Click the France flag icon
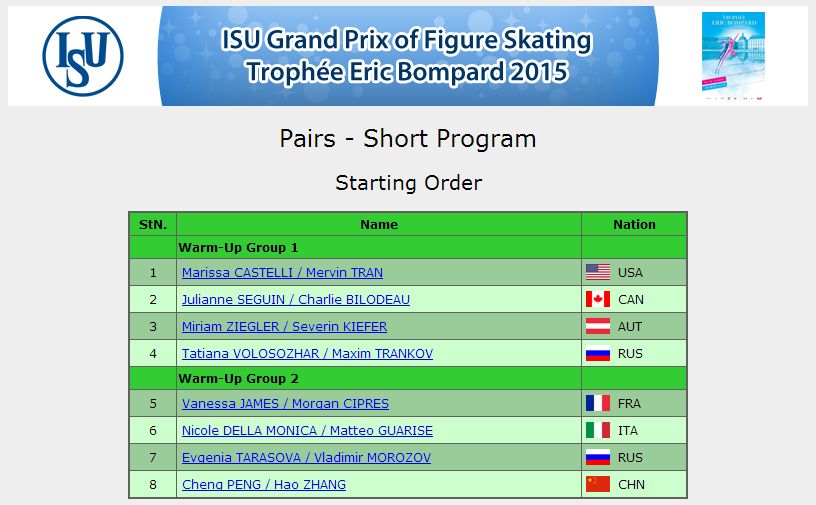The height and width of the screenshot is (505, 816). 597,403
